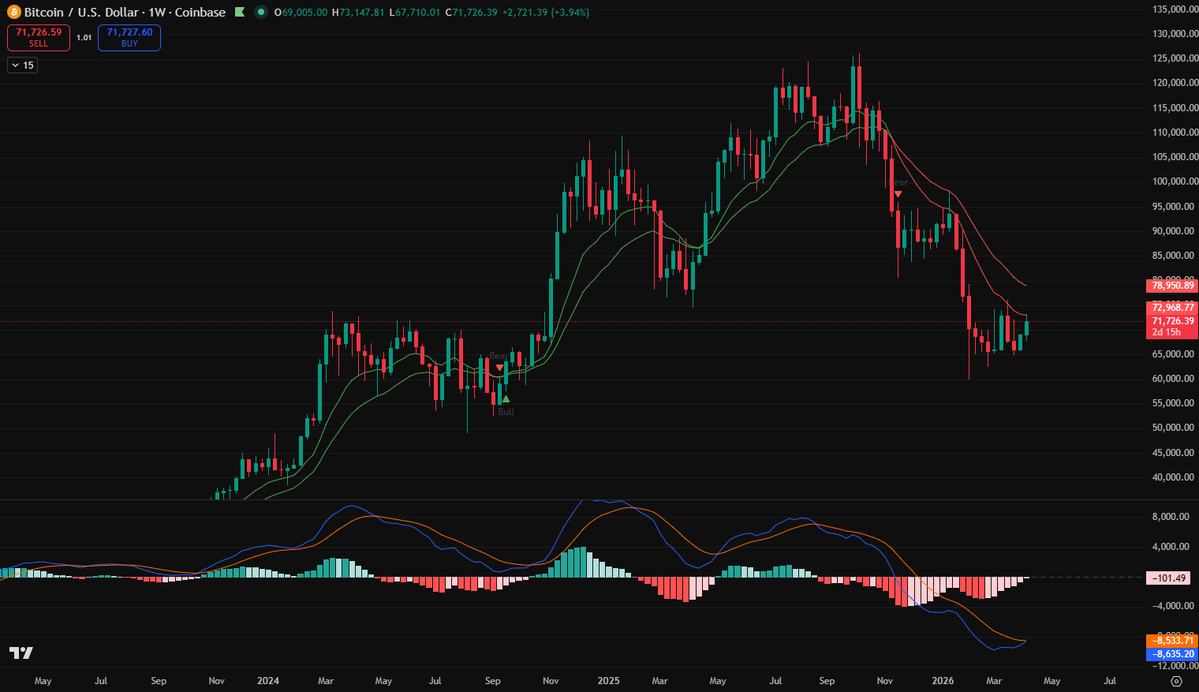
Task: Click the Bear arrow marker near Sep 2024
Action: point(499,368)
